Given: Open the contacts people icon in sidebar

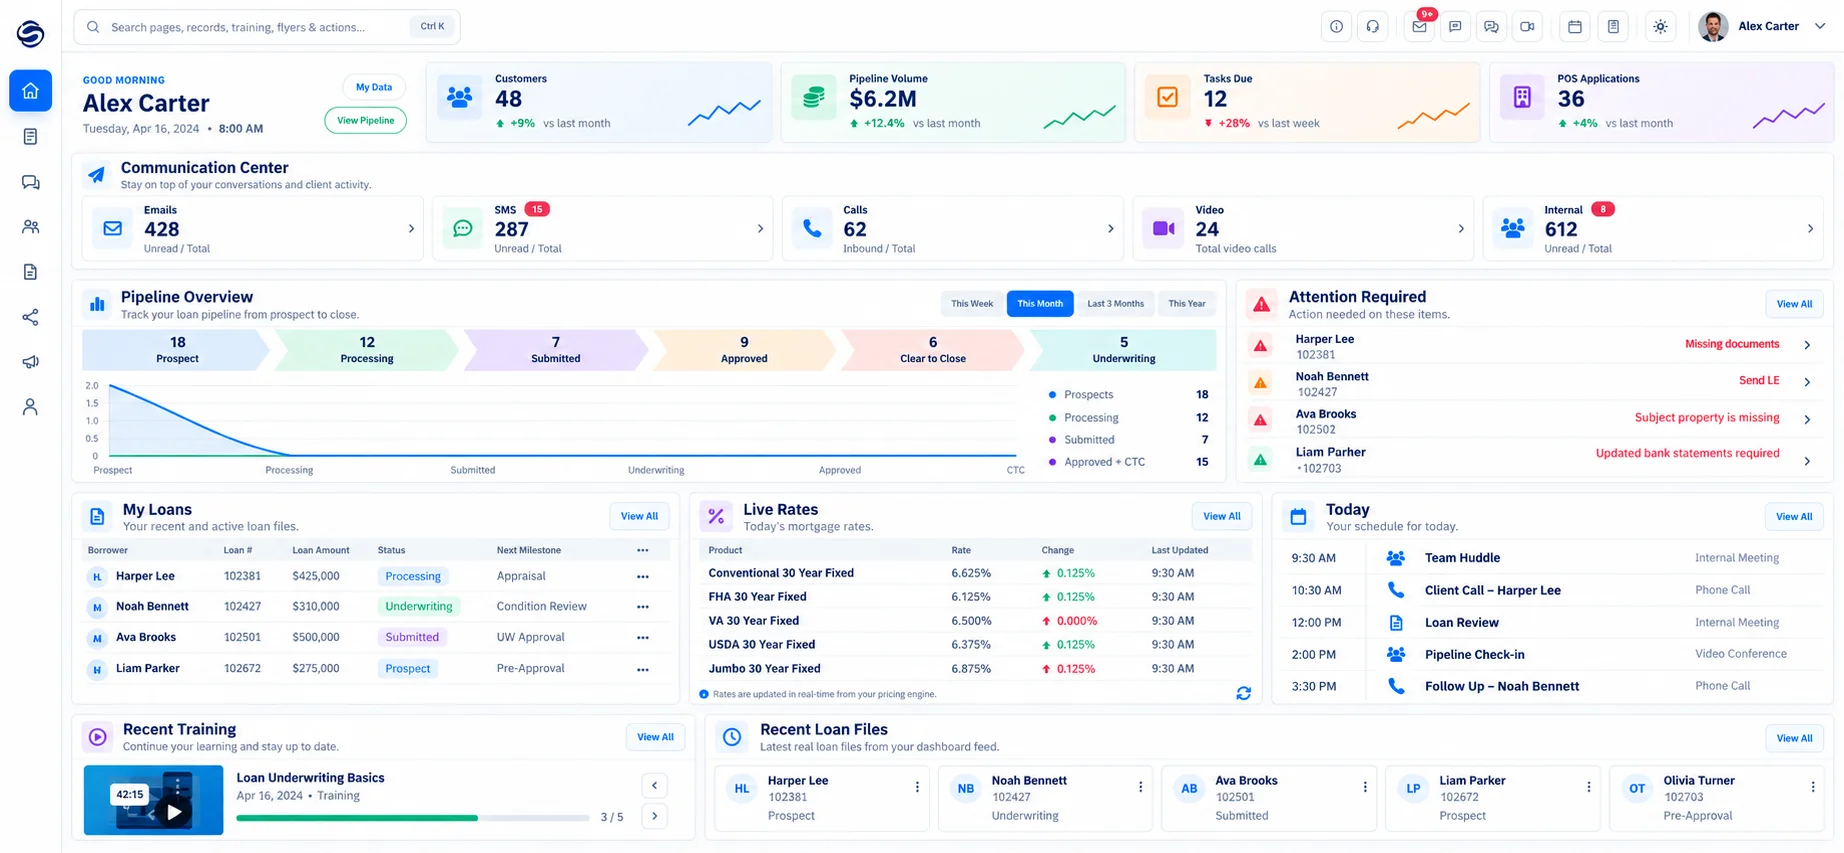Looking at the screenshot, I should [x=30, y=227].
